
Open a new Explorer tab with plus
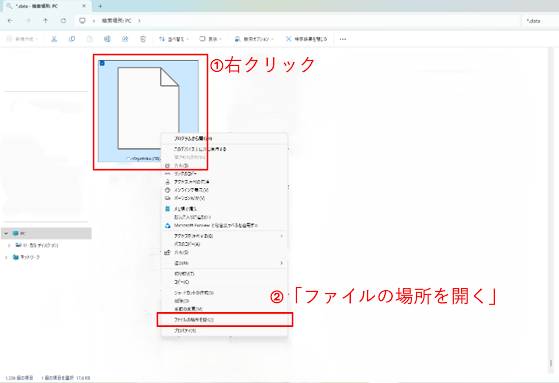pyautogui.click(x=100, y=6)
